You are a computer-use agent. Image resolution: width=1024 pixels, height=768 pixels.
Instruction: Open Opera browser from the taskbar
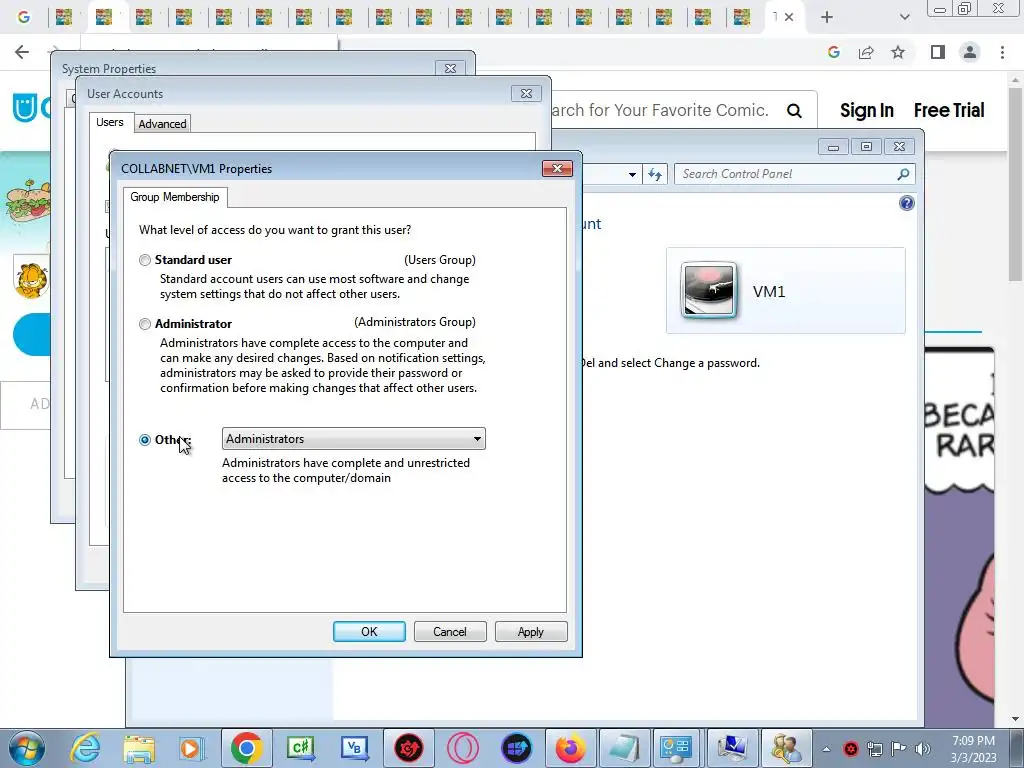pos(463,748)
